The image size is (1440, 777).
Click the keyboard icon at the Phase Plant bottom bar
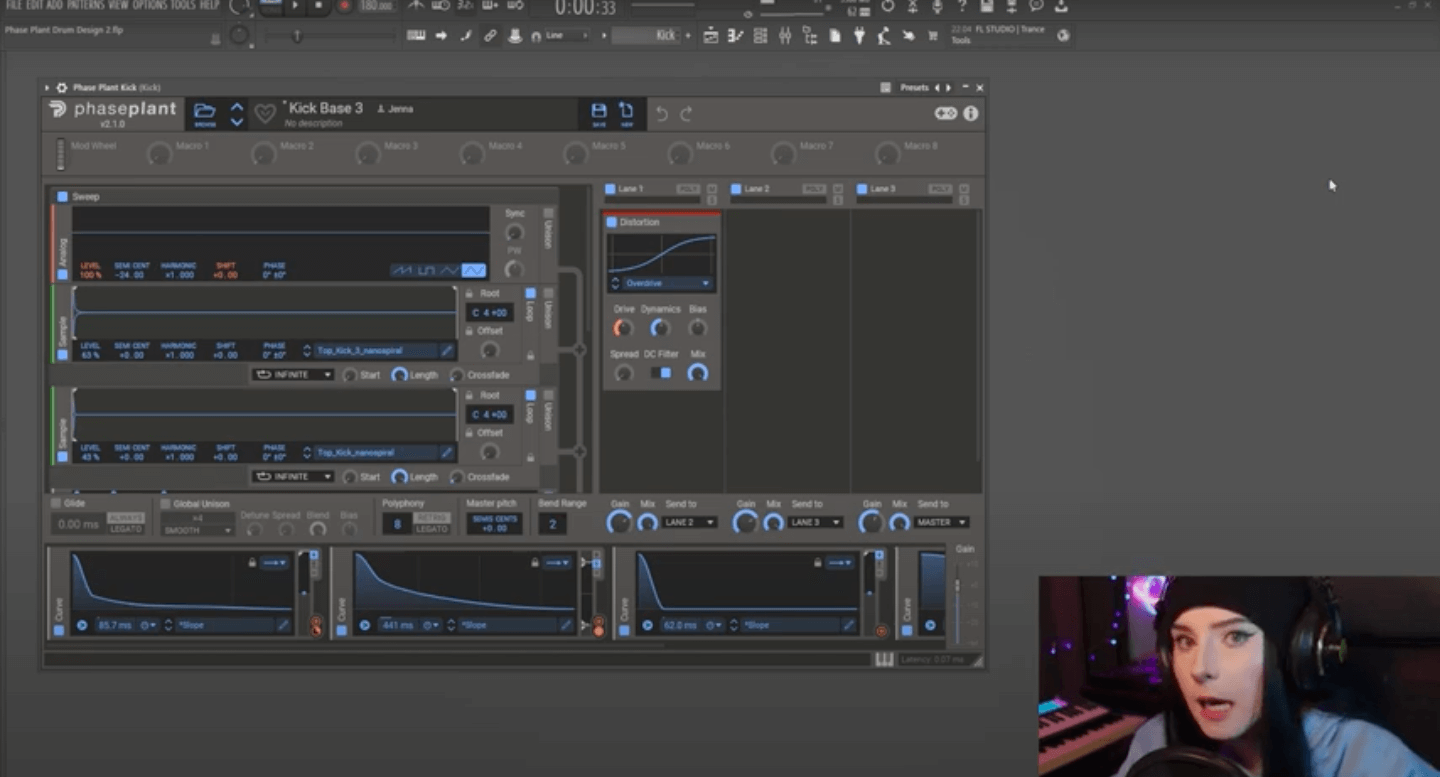[x=884, y=660]
